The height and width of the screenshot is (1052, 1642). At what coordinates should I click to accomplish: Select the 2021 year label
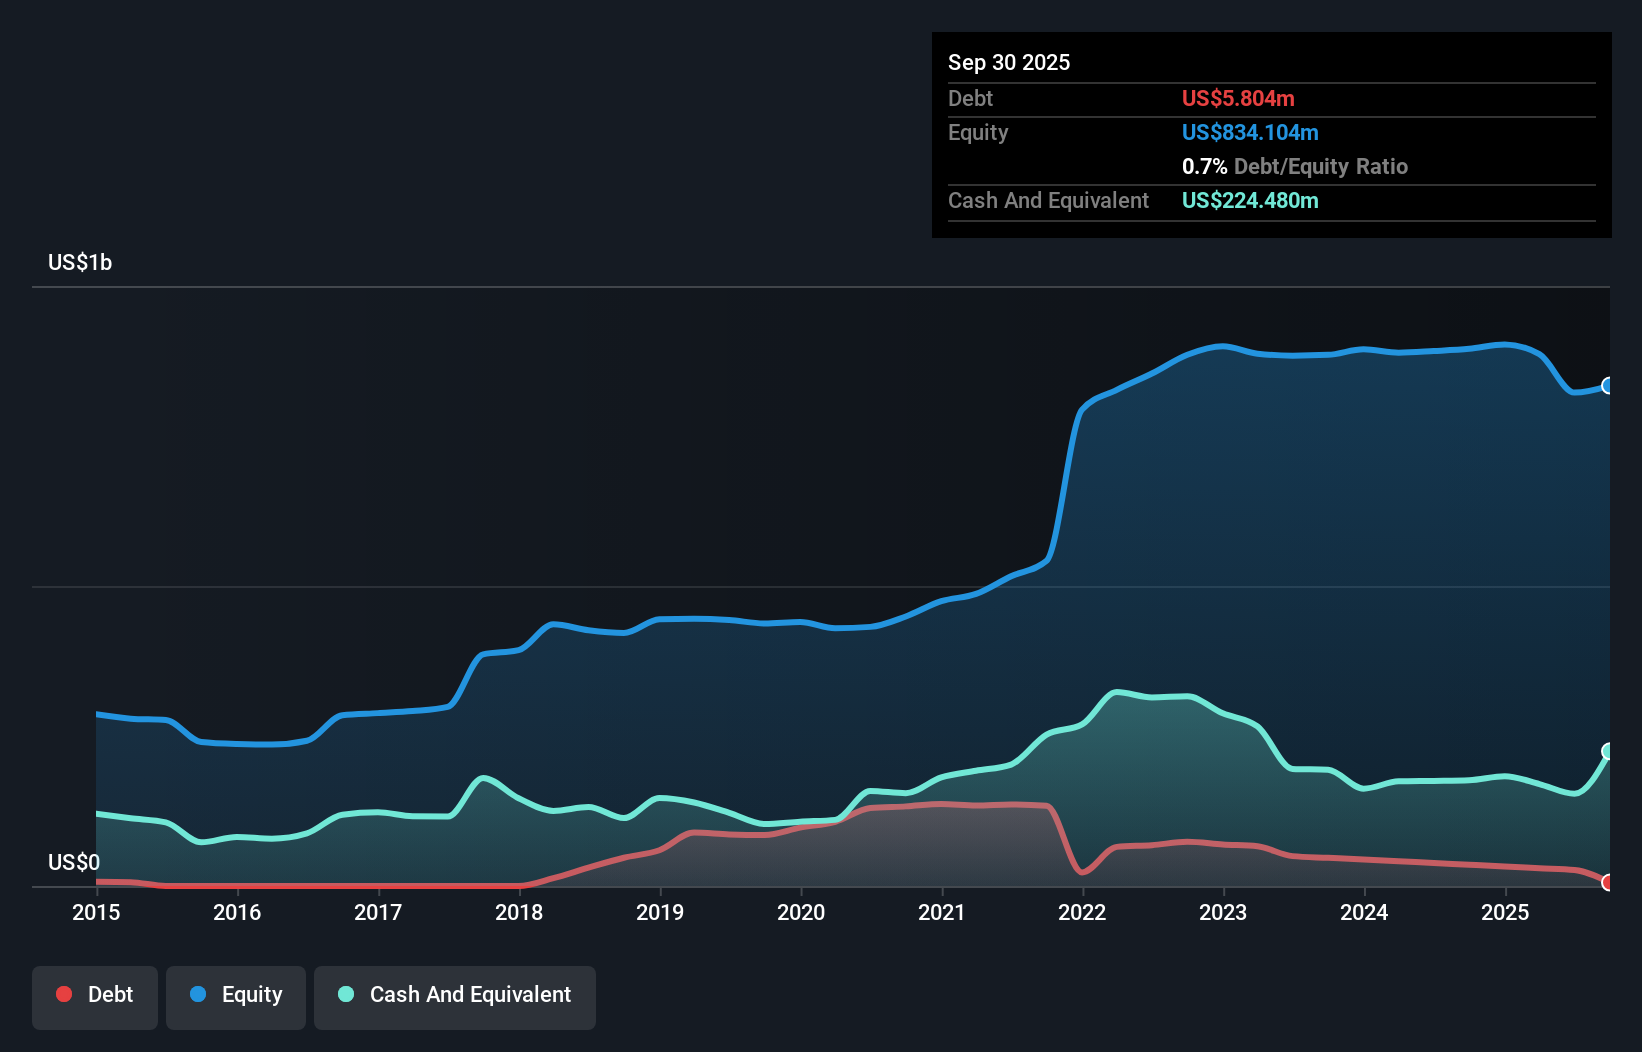coord(942,913)
